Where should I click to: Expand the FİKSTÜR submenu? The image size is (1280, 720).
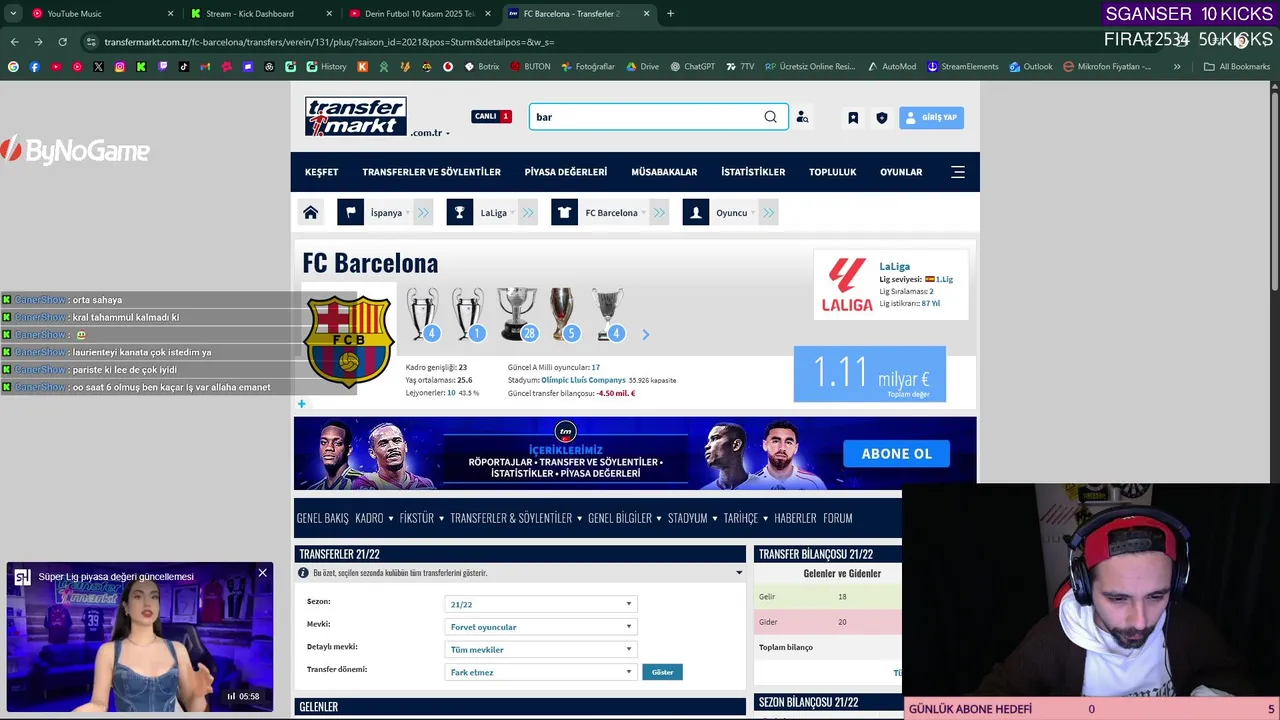coord(421,518)
